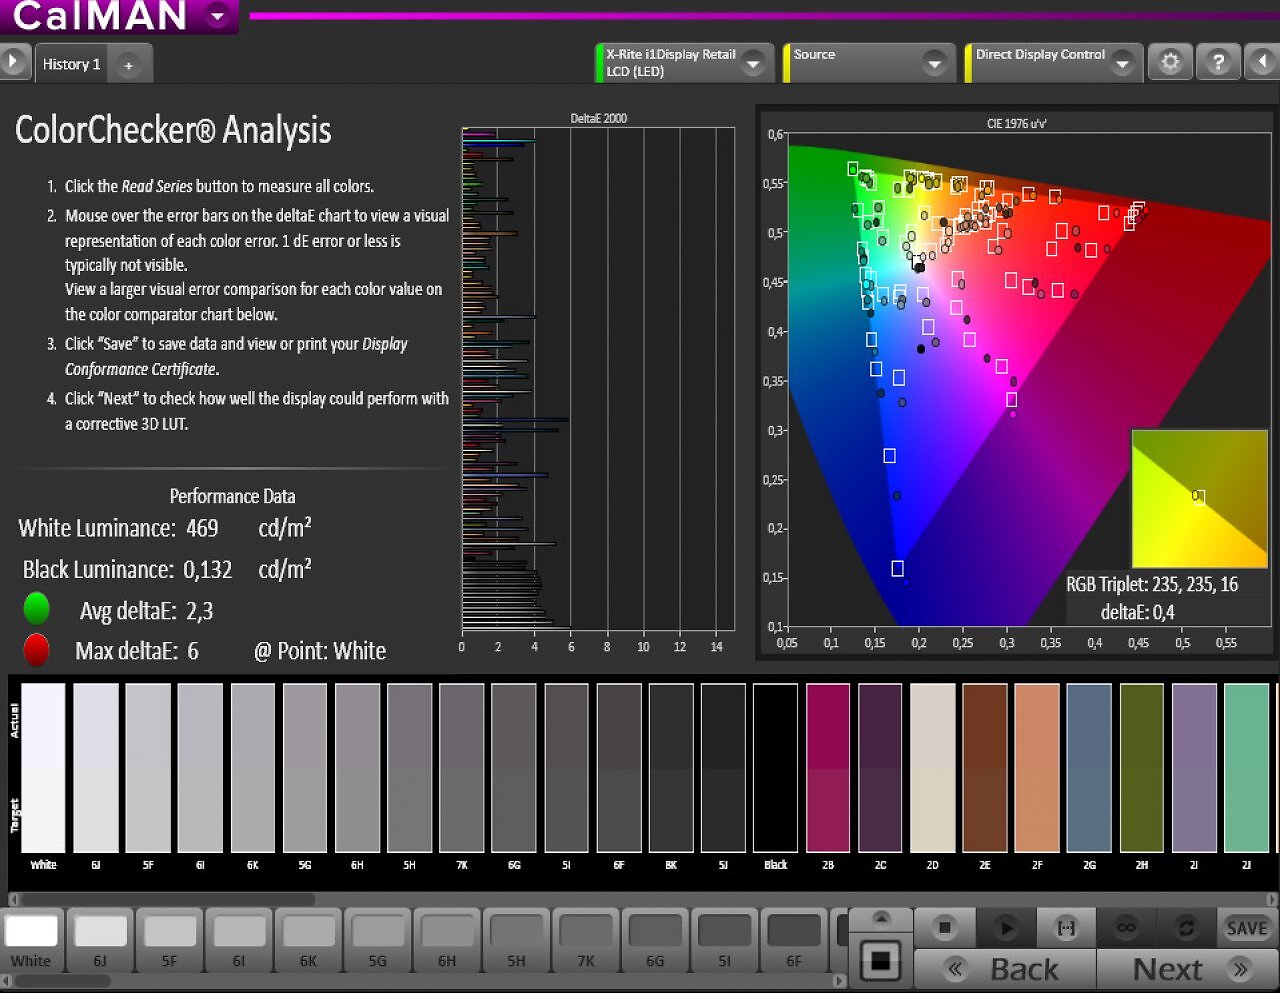The width and height of the screenshot is (1280, 993).
Task: Select the 5I patch button in bottom strip
Action: pos(724,940)
